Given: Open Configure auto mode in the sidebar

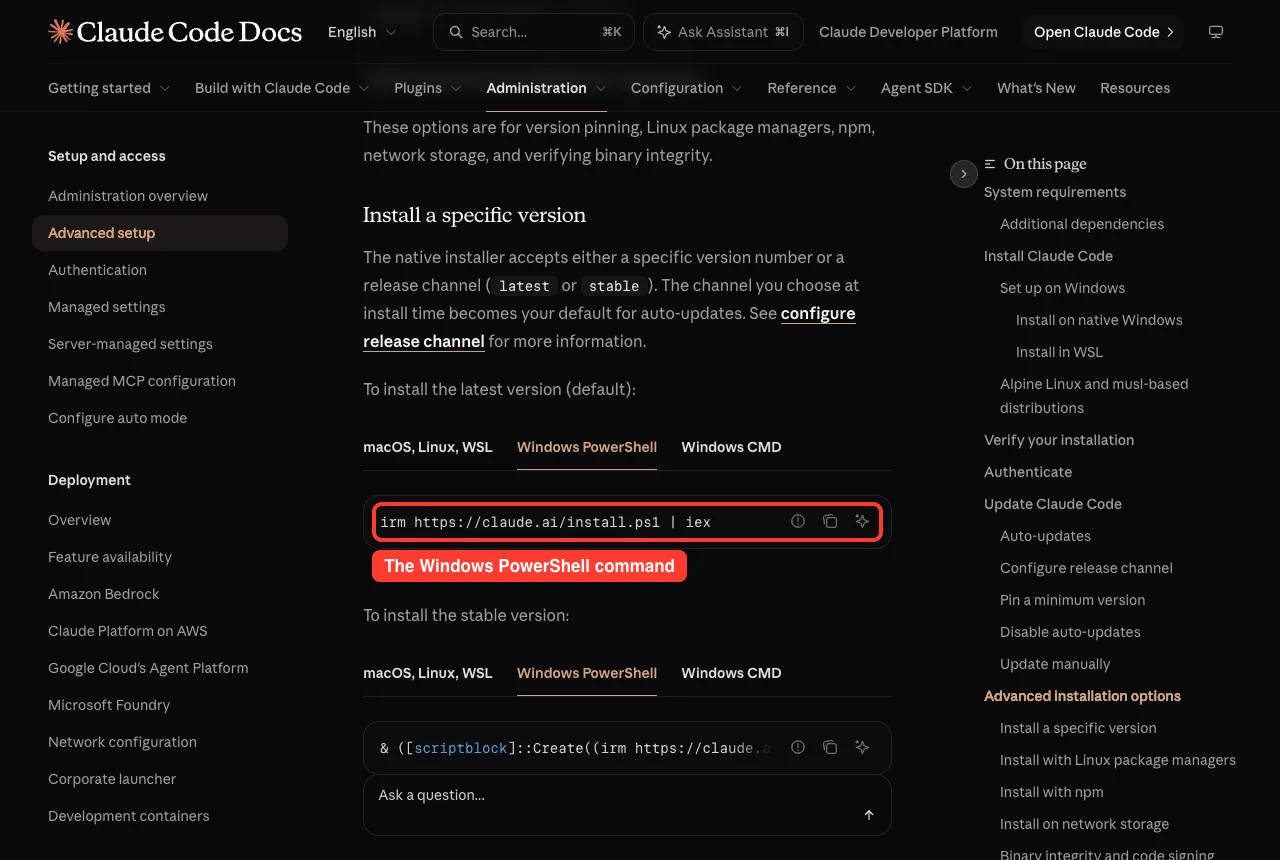Looking at the screenshot, I should tap(117, 418).
